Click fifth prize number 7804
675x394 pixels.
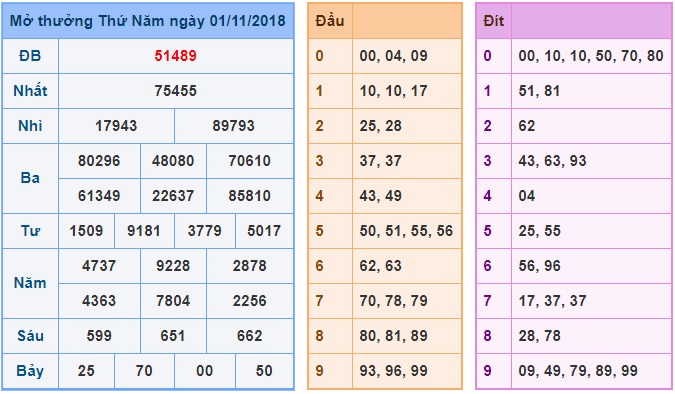[173, 301]
